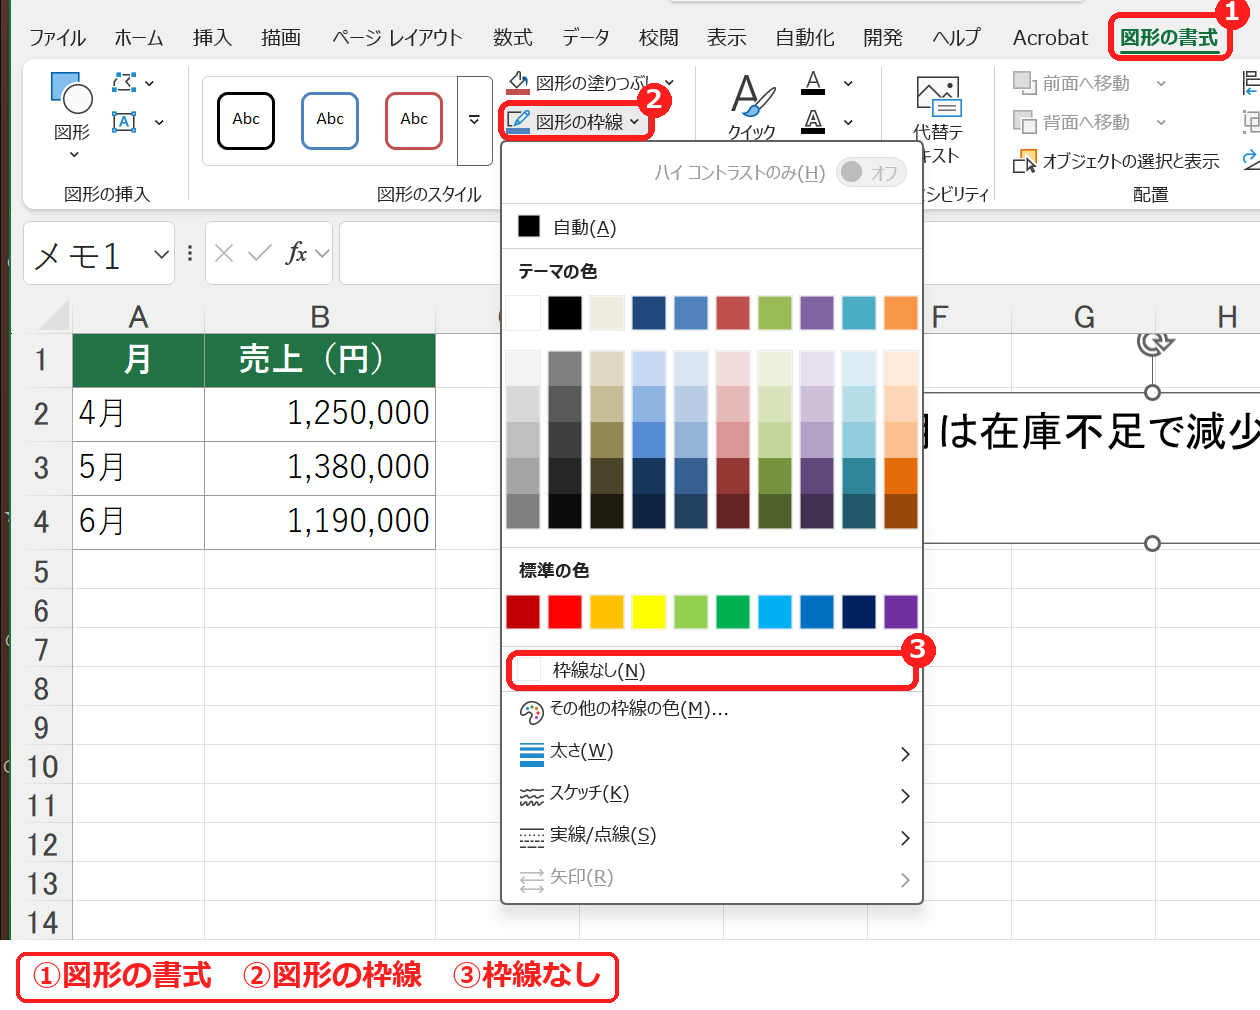Image resolution: width=1260 pixels, height=1010 pixels.
Task: Click the select-all corner triangle
Action: [53, 317]
